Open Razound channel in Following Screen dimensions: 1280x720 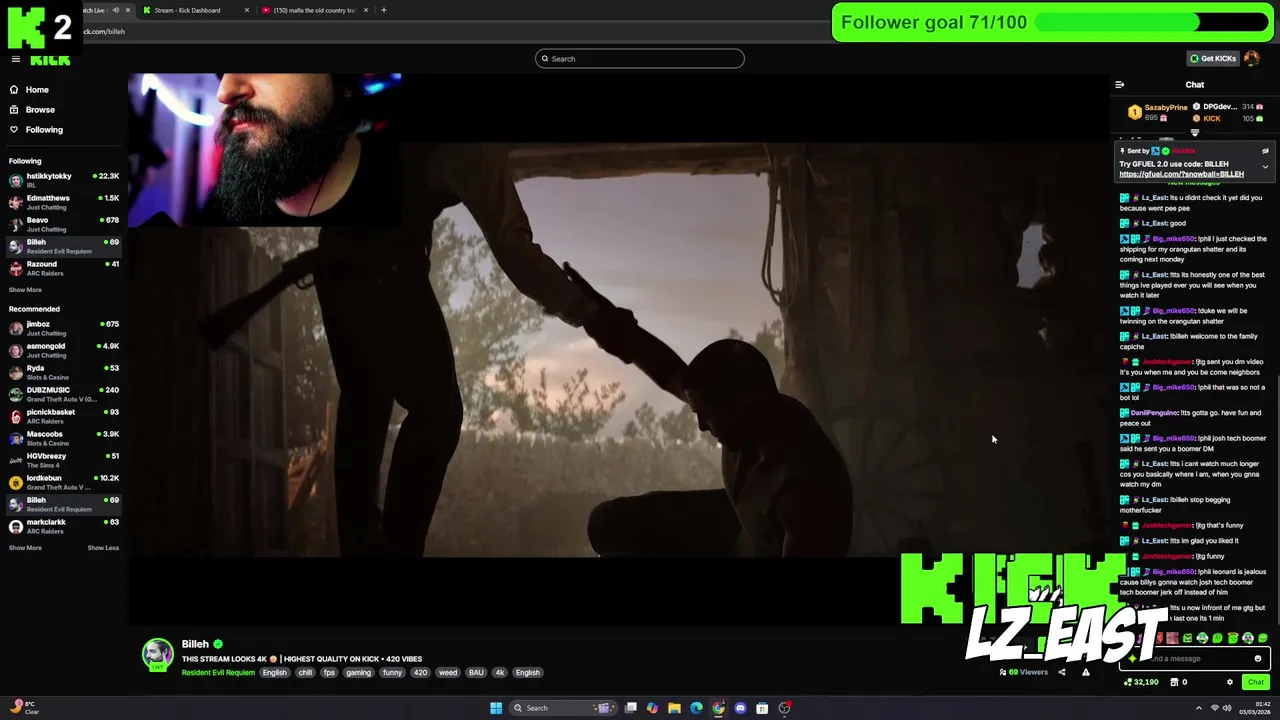63,268
